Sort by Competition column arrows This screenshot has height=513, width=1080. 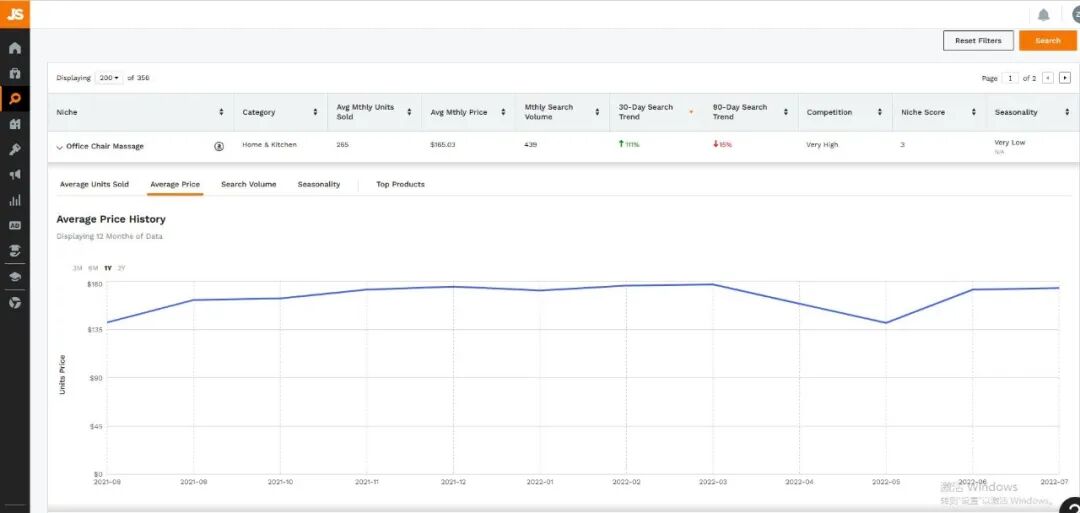point(880,112)
